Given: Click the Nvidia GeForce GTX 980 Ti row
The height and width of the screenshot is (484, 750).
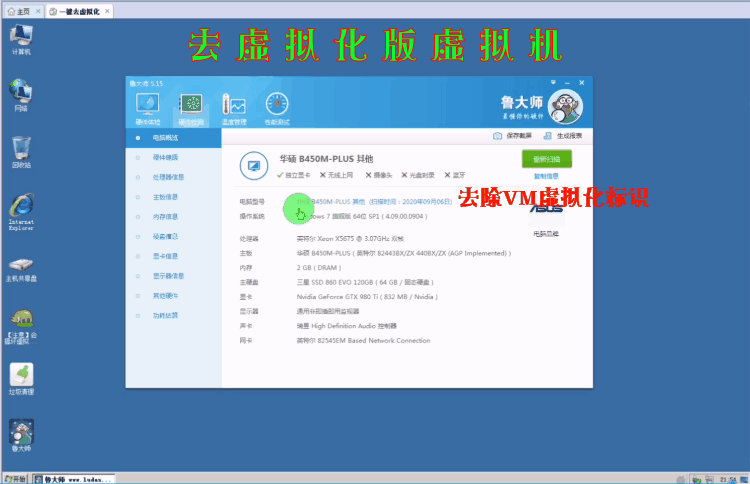Looking at the screenshot, I should pos(367,297).
